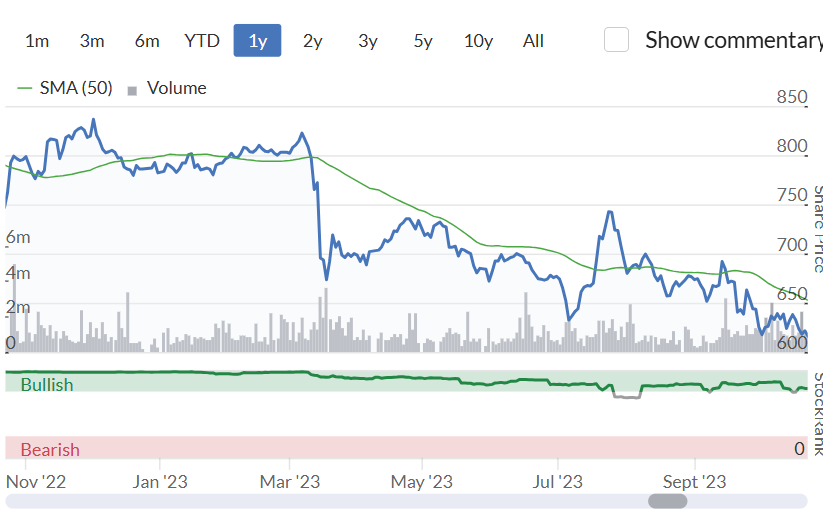Select the 3m time range

point(92,40)
